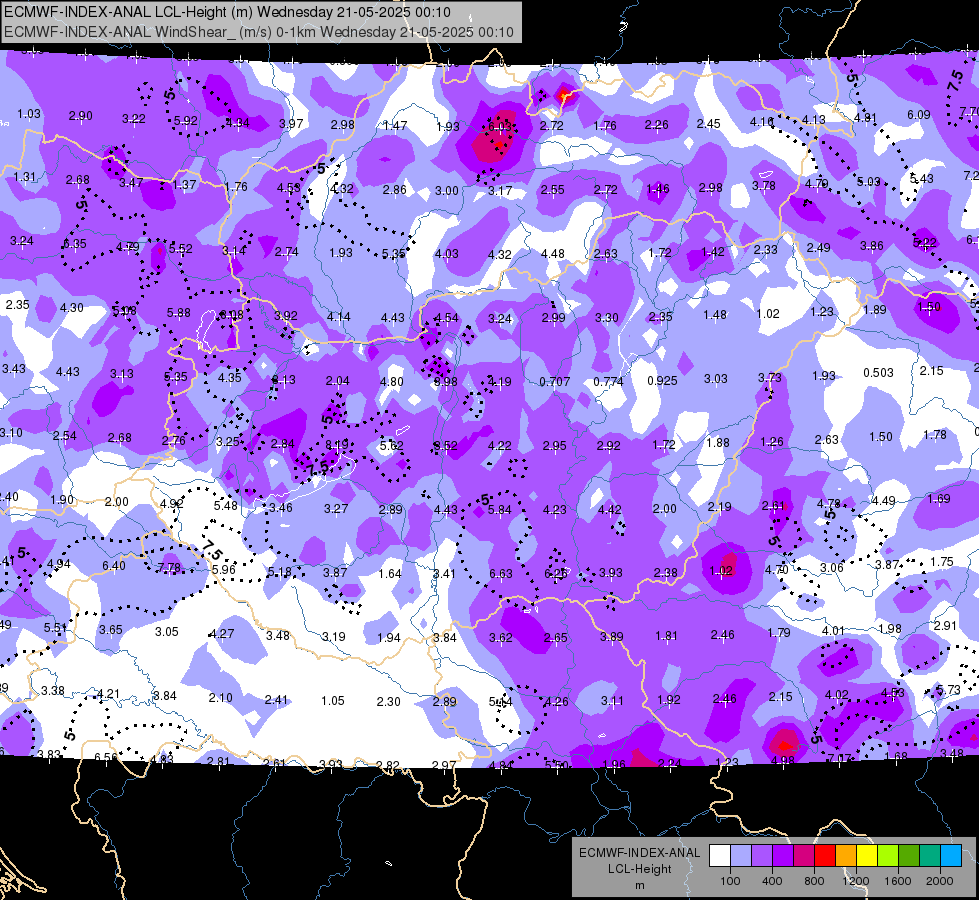This screenshot has width=979, height=900.
Task: Click the wind shear value 6.09
Action: [x=918, y=115]
